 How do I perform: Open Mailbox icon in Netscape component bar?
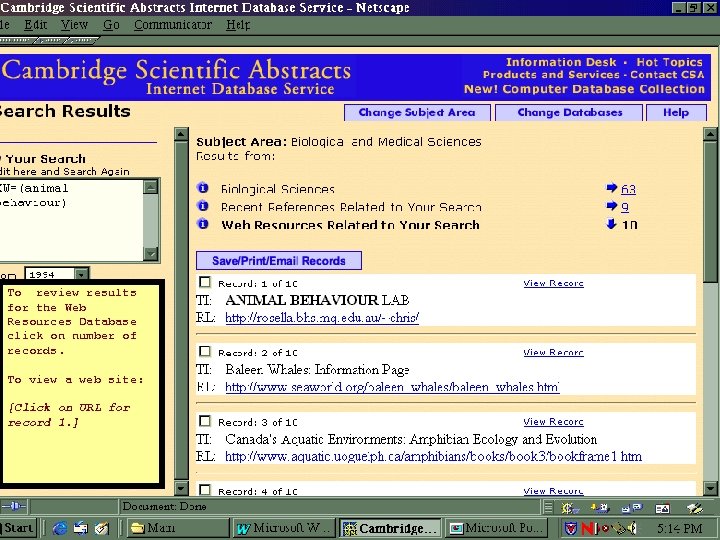600,508
